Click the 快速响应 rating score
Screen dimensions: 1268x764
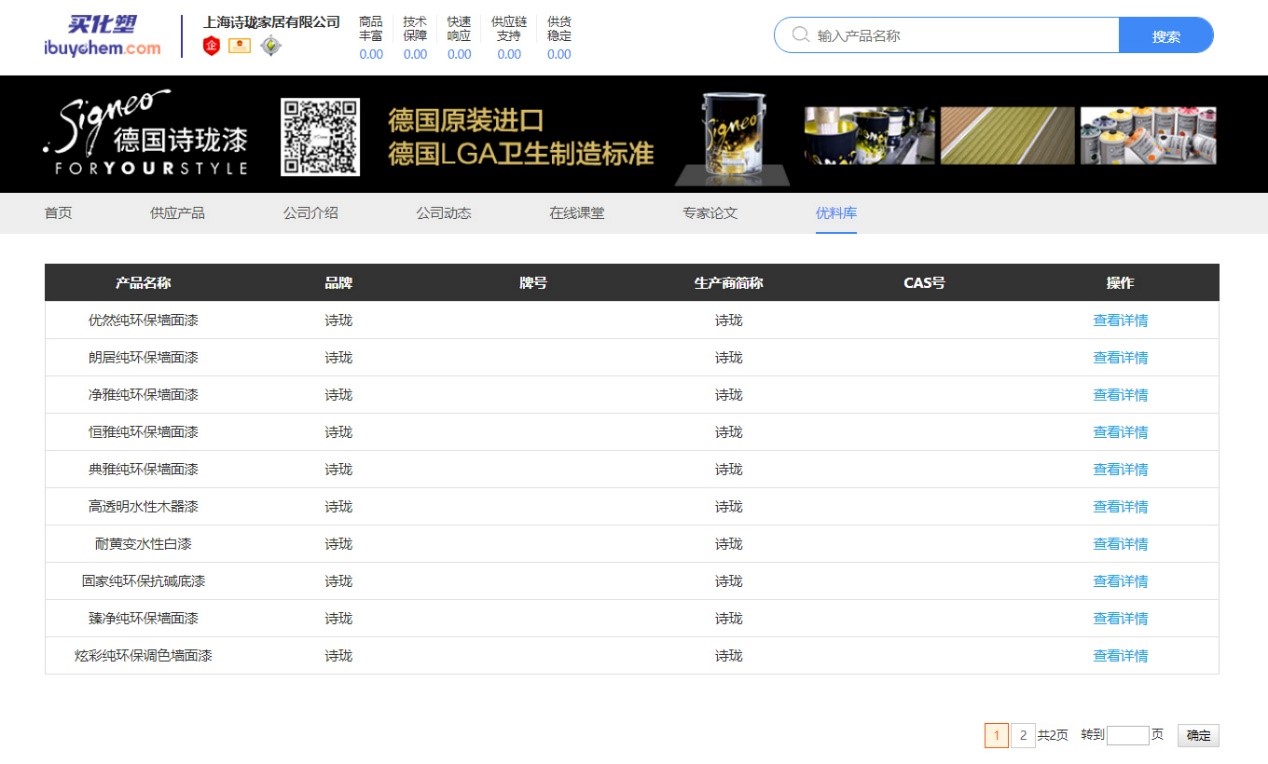(x=459, y=55)
